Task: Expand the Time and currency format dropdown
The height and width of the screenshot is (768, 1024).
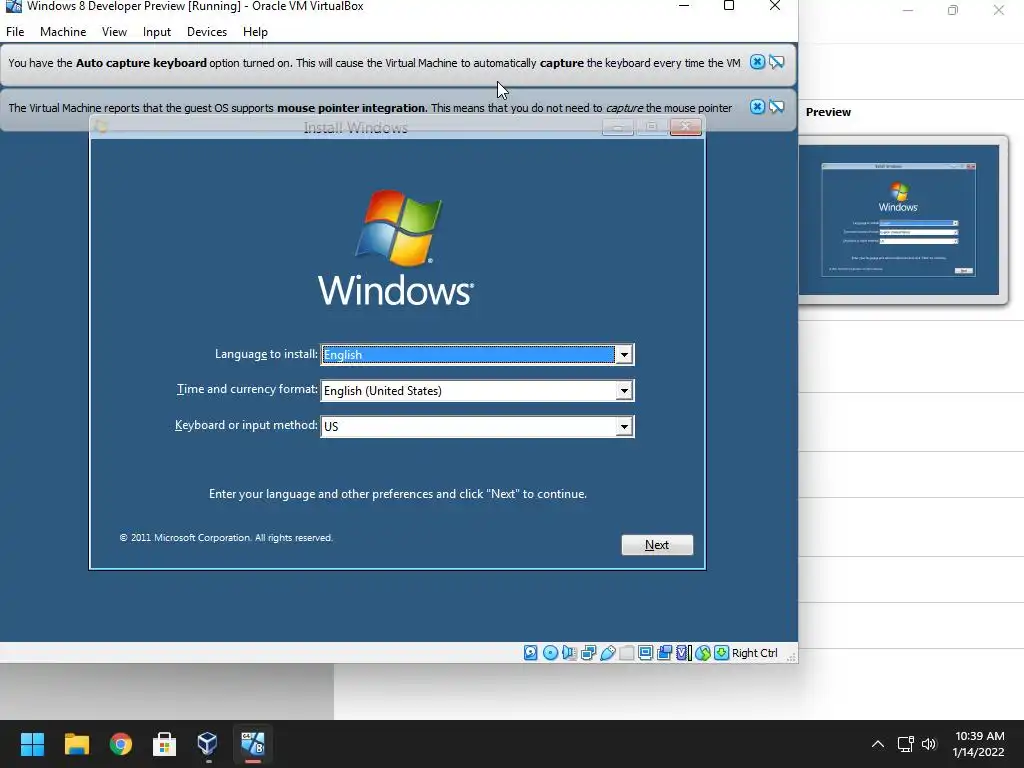Action: coord(624,391)
